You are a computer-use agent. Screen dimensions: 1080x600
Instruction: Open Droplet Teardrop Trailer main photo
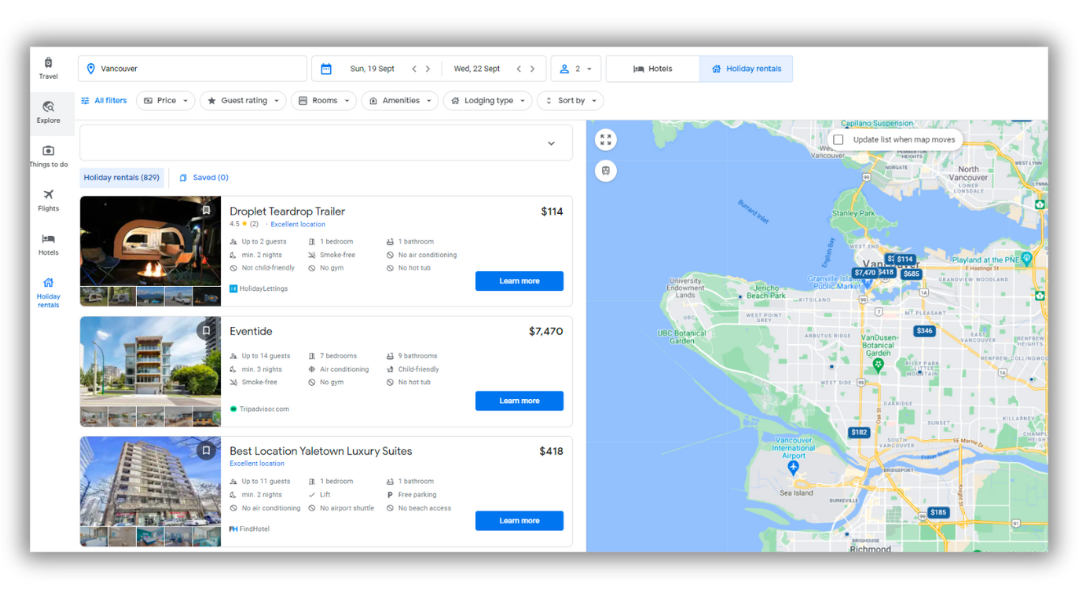(x=150, y=241)
